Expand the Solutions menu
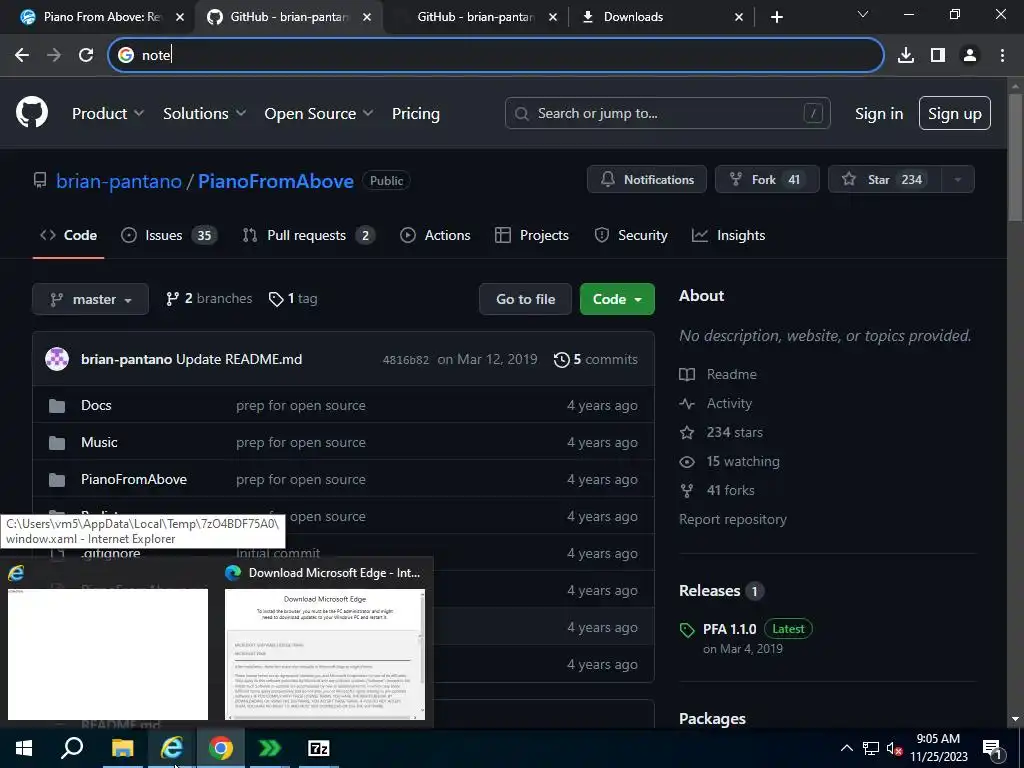This screenshot has width=1024, height=768. point(204,113)
